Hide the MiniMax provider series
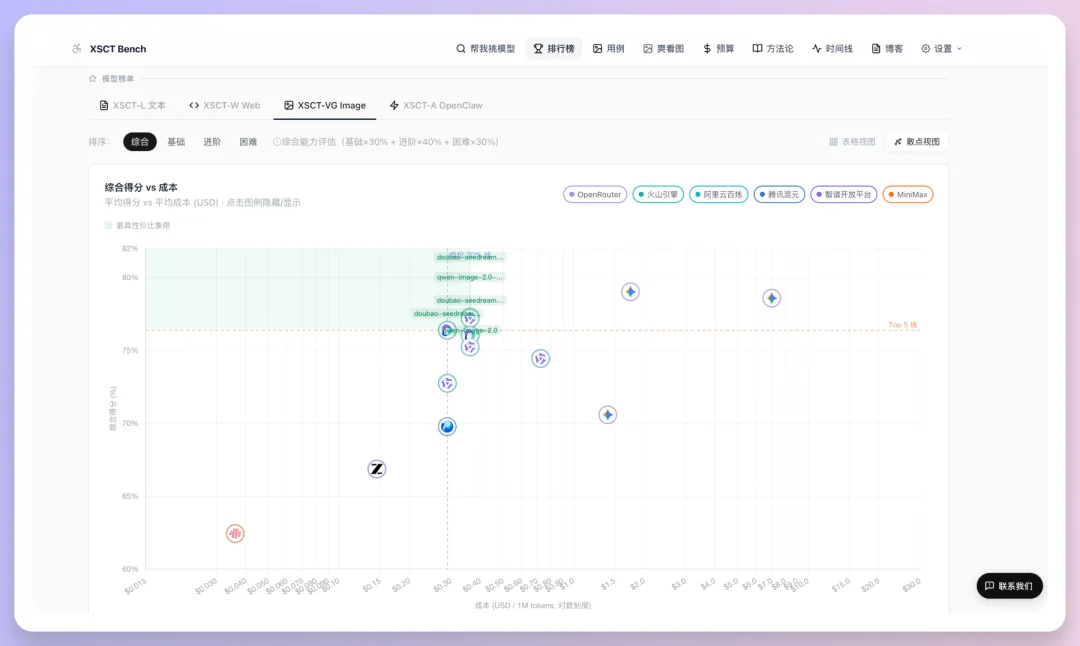Screen dimensions: 1080x646 [x=908, y=194]
